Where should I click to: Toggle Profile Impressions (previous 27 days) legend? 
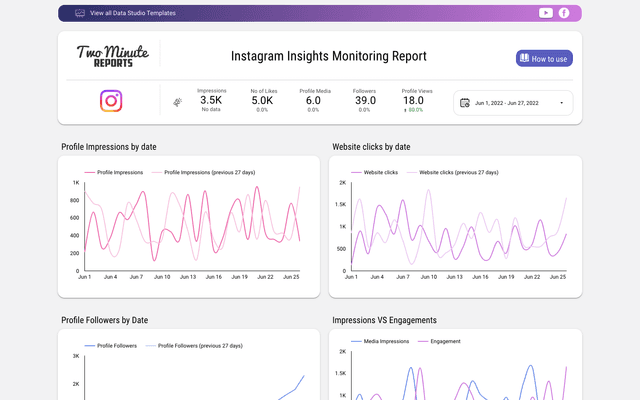click(203, 172)
